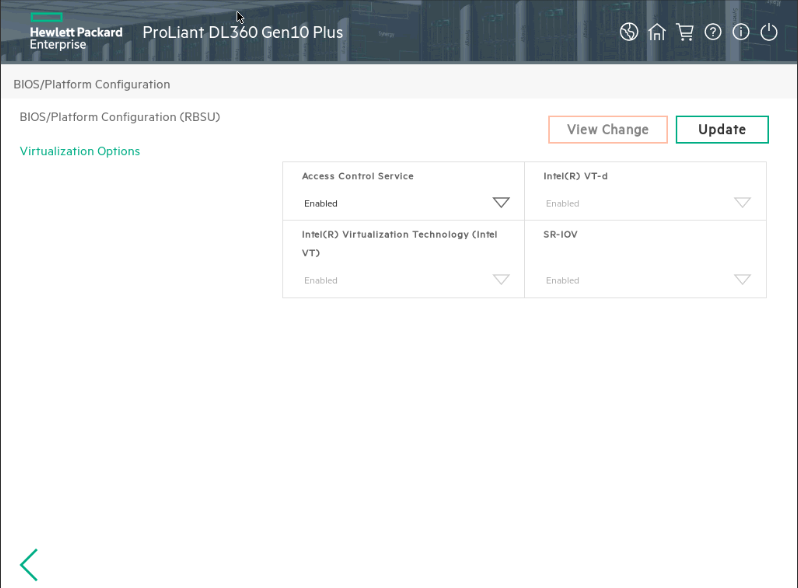Go to the Home icon
This screenshot has width=798, height=588.
click(x=657, y=32)
